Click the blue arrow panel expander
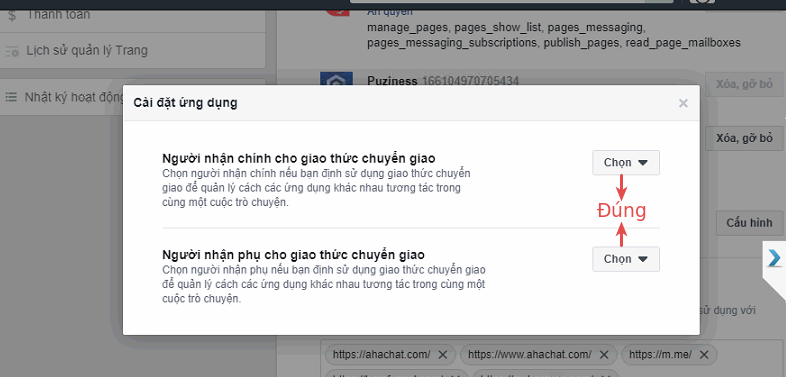The width and height of the screenshot is (786, 377). (774, 258)
